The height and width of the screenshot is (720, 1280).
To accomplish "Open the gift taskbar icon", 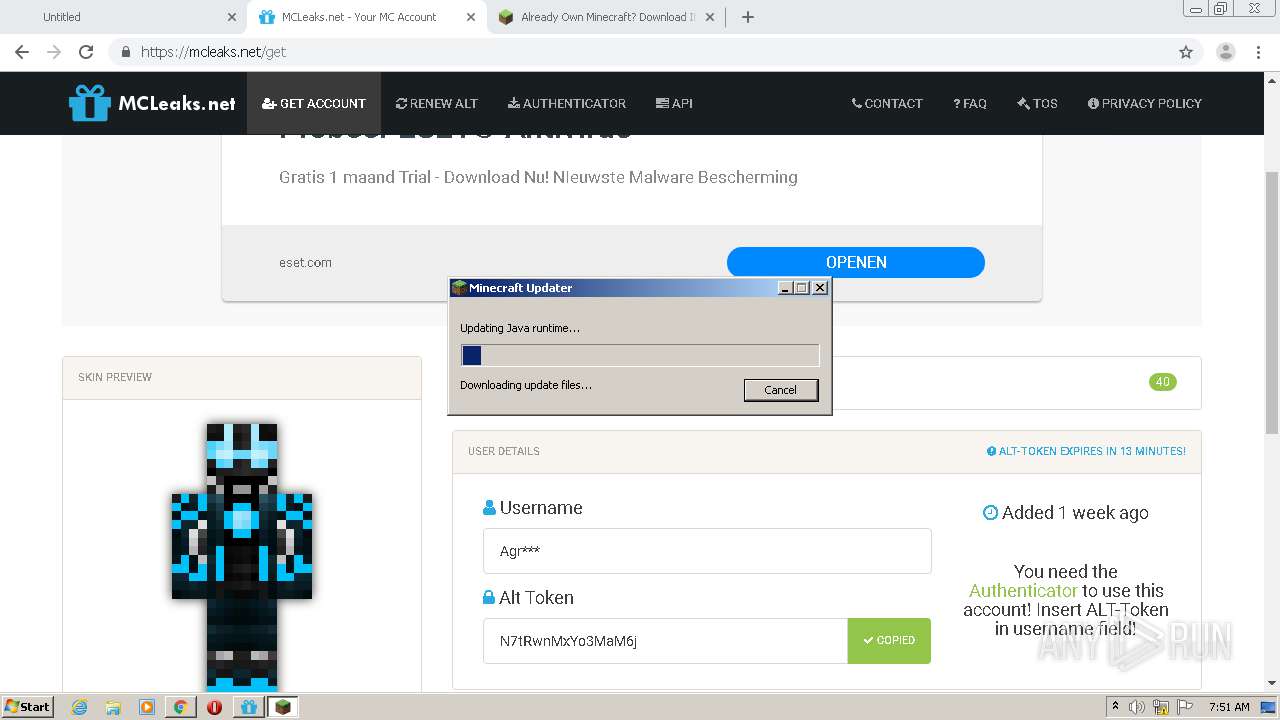I will pos(249,707).
